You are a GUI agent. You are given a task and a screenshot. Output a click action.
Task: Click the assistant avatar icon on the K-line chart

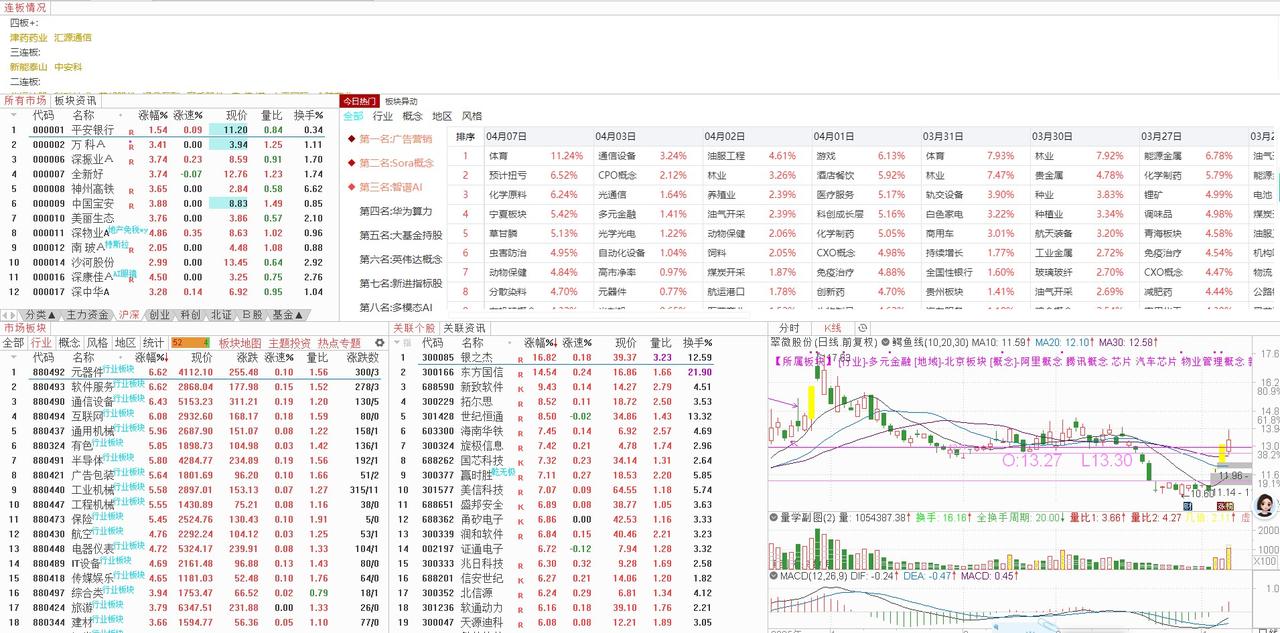[x=1263, y=505]
